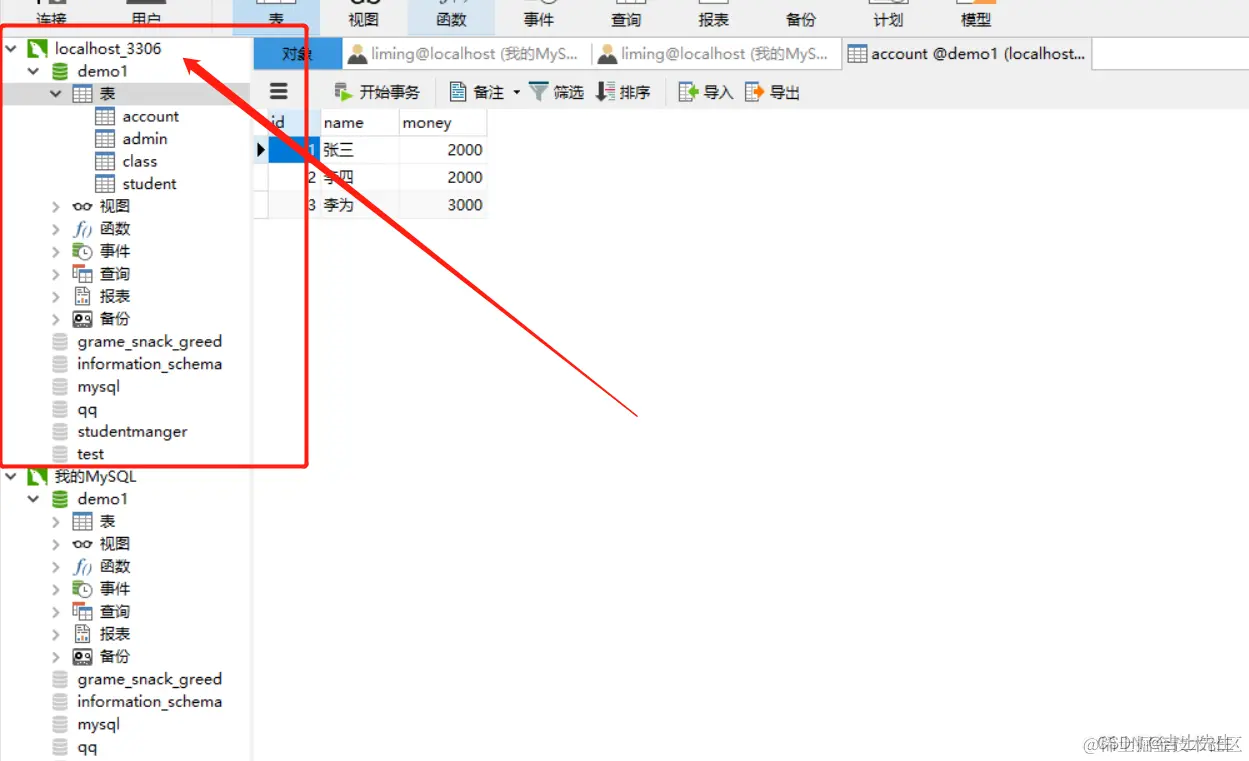Click qq database icon under 我的MySQL
This screenshot has width=1249, height=761.
point(61,747)
